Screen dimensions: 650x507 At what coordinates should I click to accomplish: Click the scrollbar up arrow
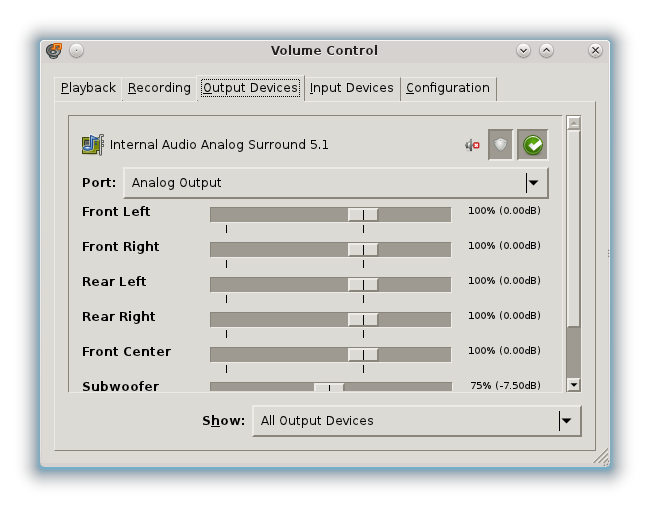[x=573, y=123]
